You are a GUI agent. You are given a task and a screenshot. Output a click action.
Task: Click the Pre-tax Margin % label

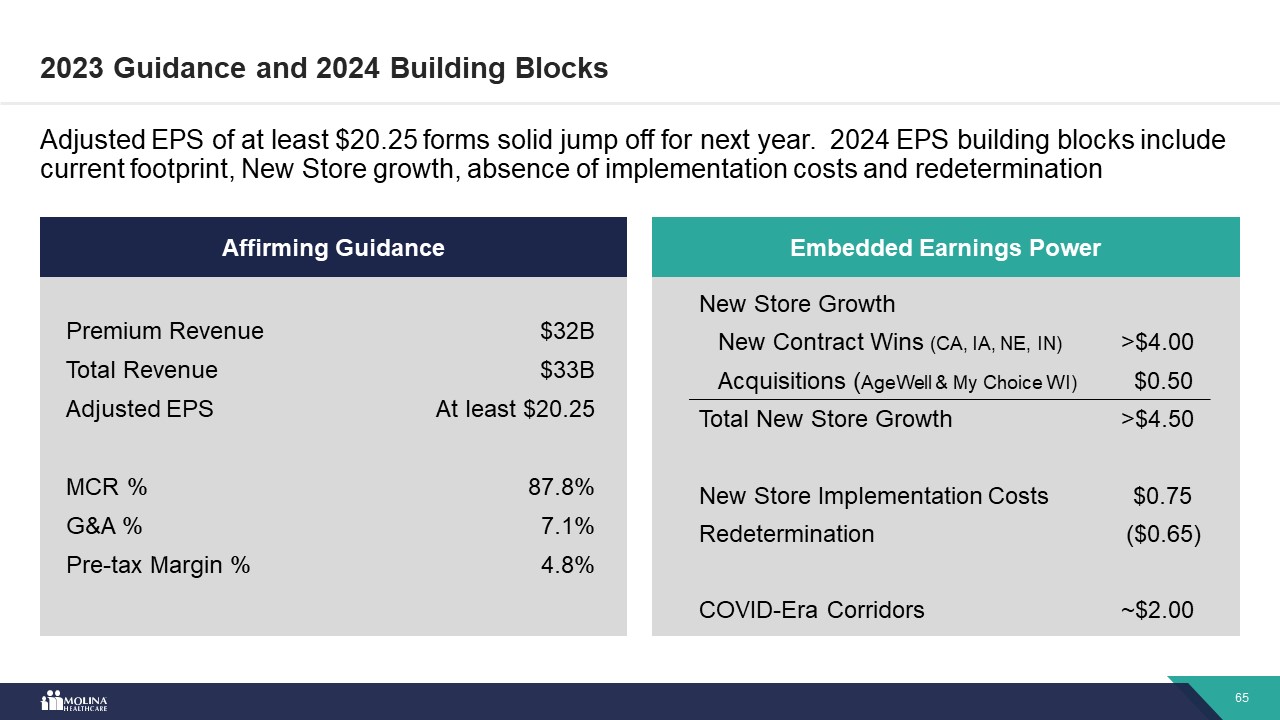[x=158, y=565]
